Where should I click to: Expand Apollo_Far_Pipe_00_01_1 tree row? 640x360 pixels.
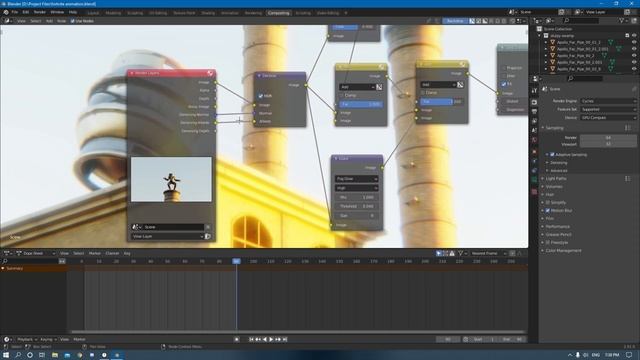[546, 42]
